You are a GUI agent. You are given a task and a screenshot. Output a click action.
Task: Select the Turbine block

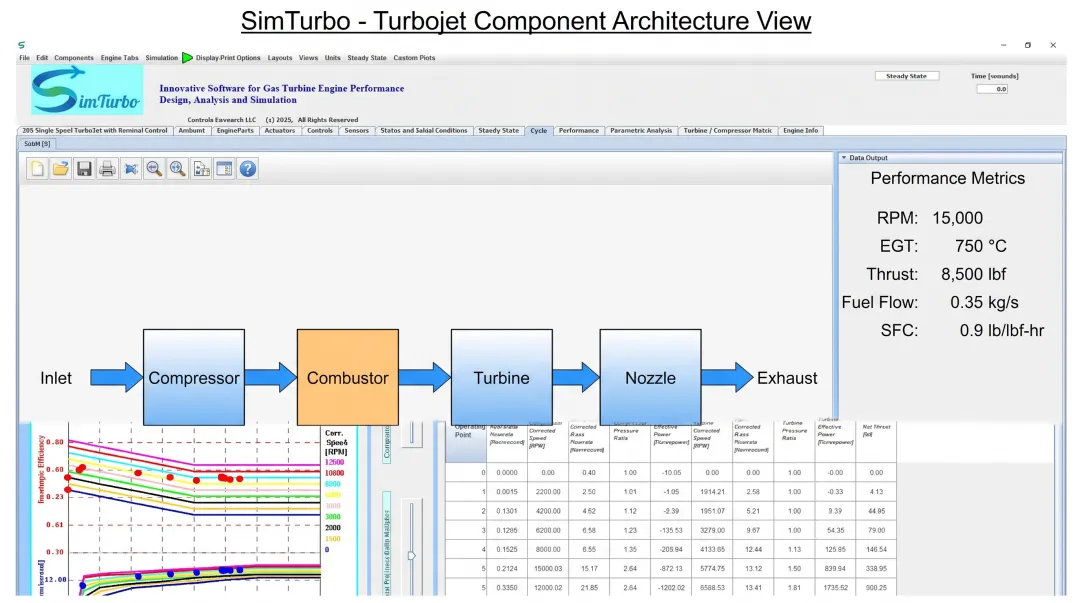pos(501,377)
